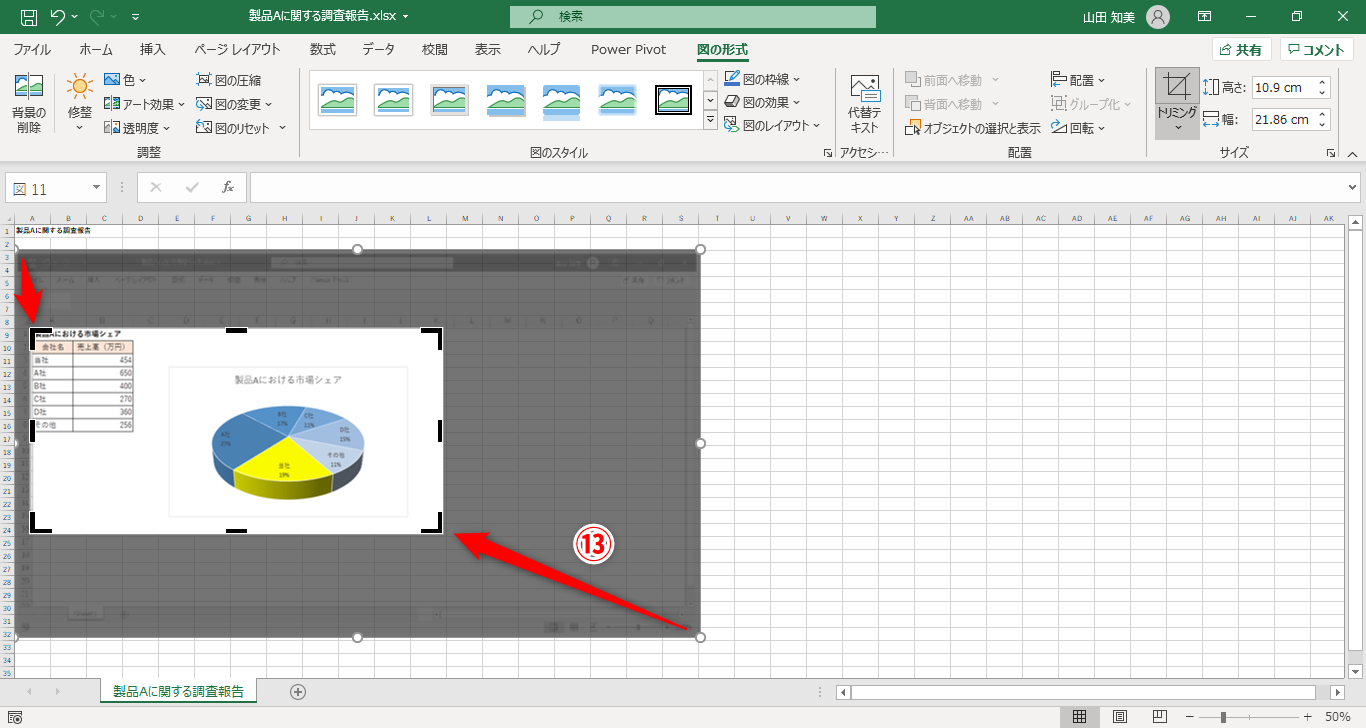Collapse the ribbon with the chevron

point(1352,154)
